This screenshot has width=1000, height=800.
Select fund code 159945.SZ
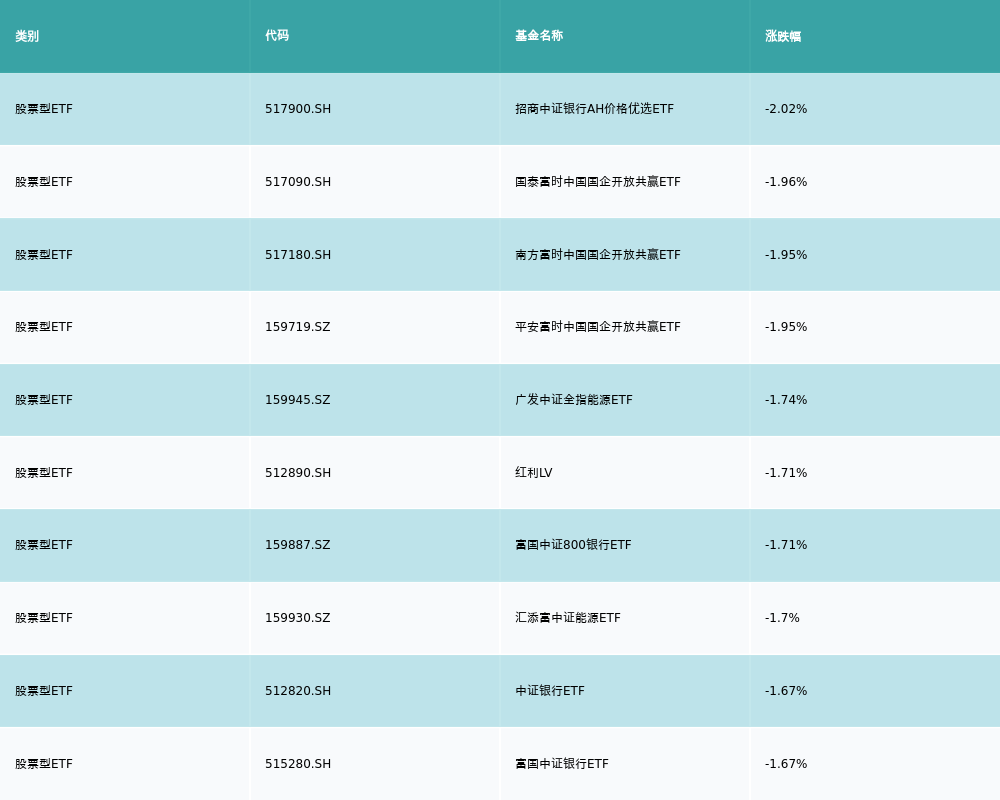click(298, 400)
